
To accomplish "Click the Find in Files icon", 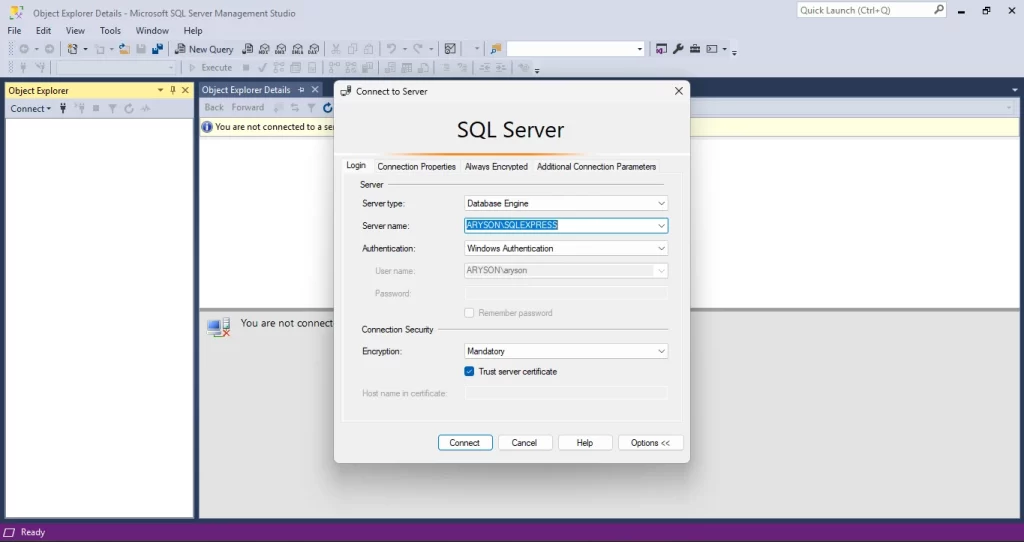I will click(x=496, y=49).
